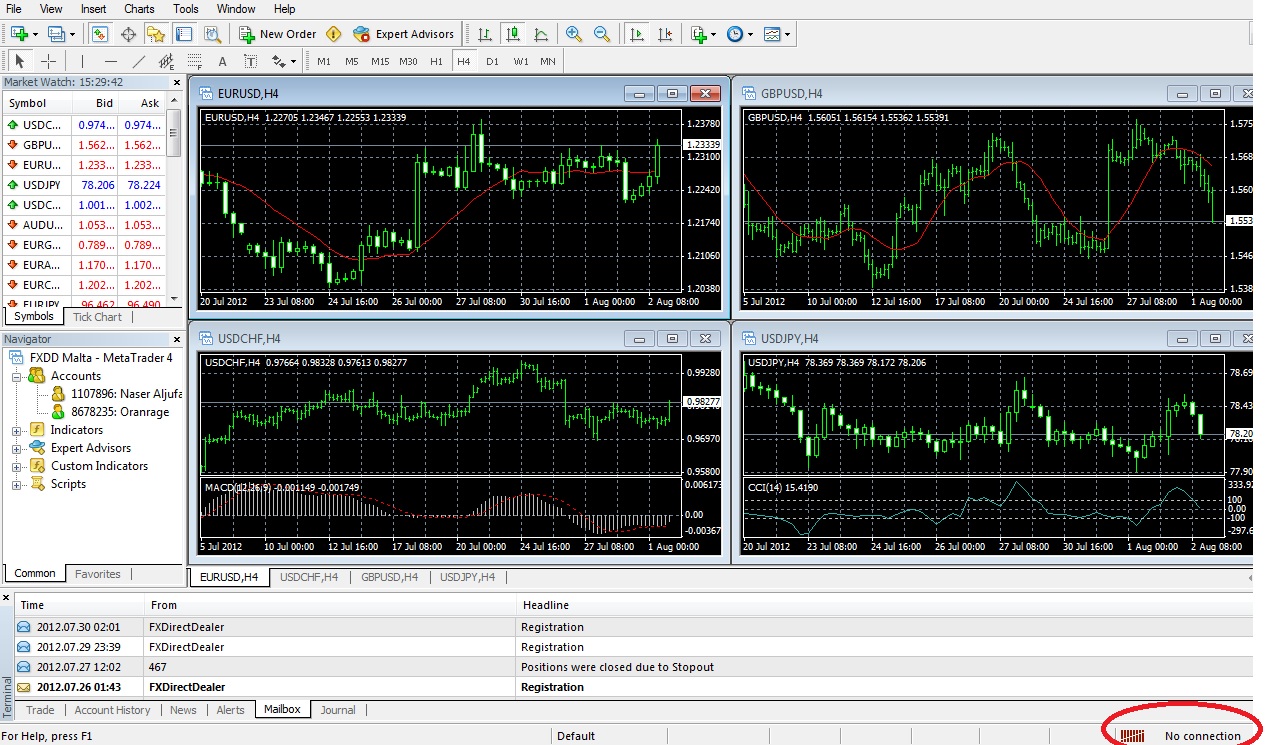
Task: Switch chart to Bar Chart mode
Action: click(485, 34)
